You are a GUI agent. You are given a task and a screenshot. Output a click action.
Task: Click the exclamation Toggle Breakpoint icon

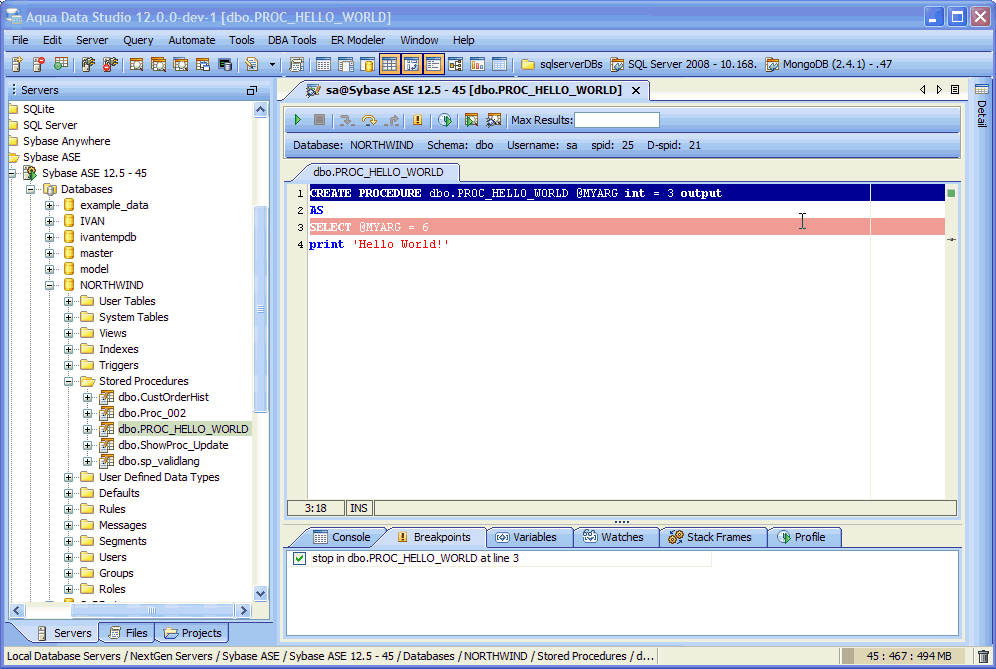(x=417, y=119)
